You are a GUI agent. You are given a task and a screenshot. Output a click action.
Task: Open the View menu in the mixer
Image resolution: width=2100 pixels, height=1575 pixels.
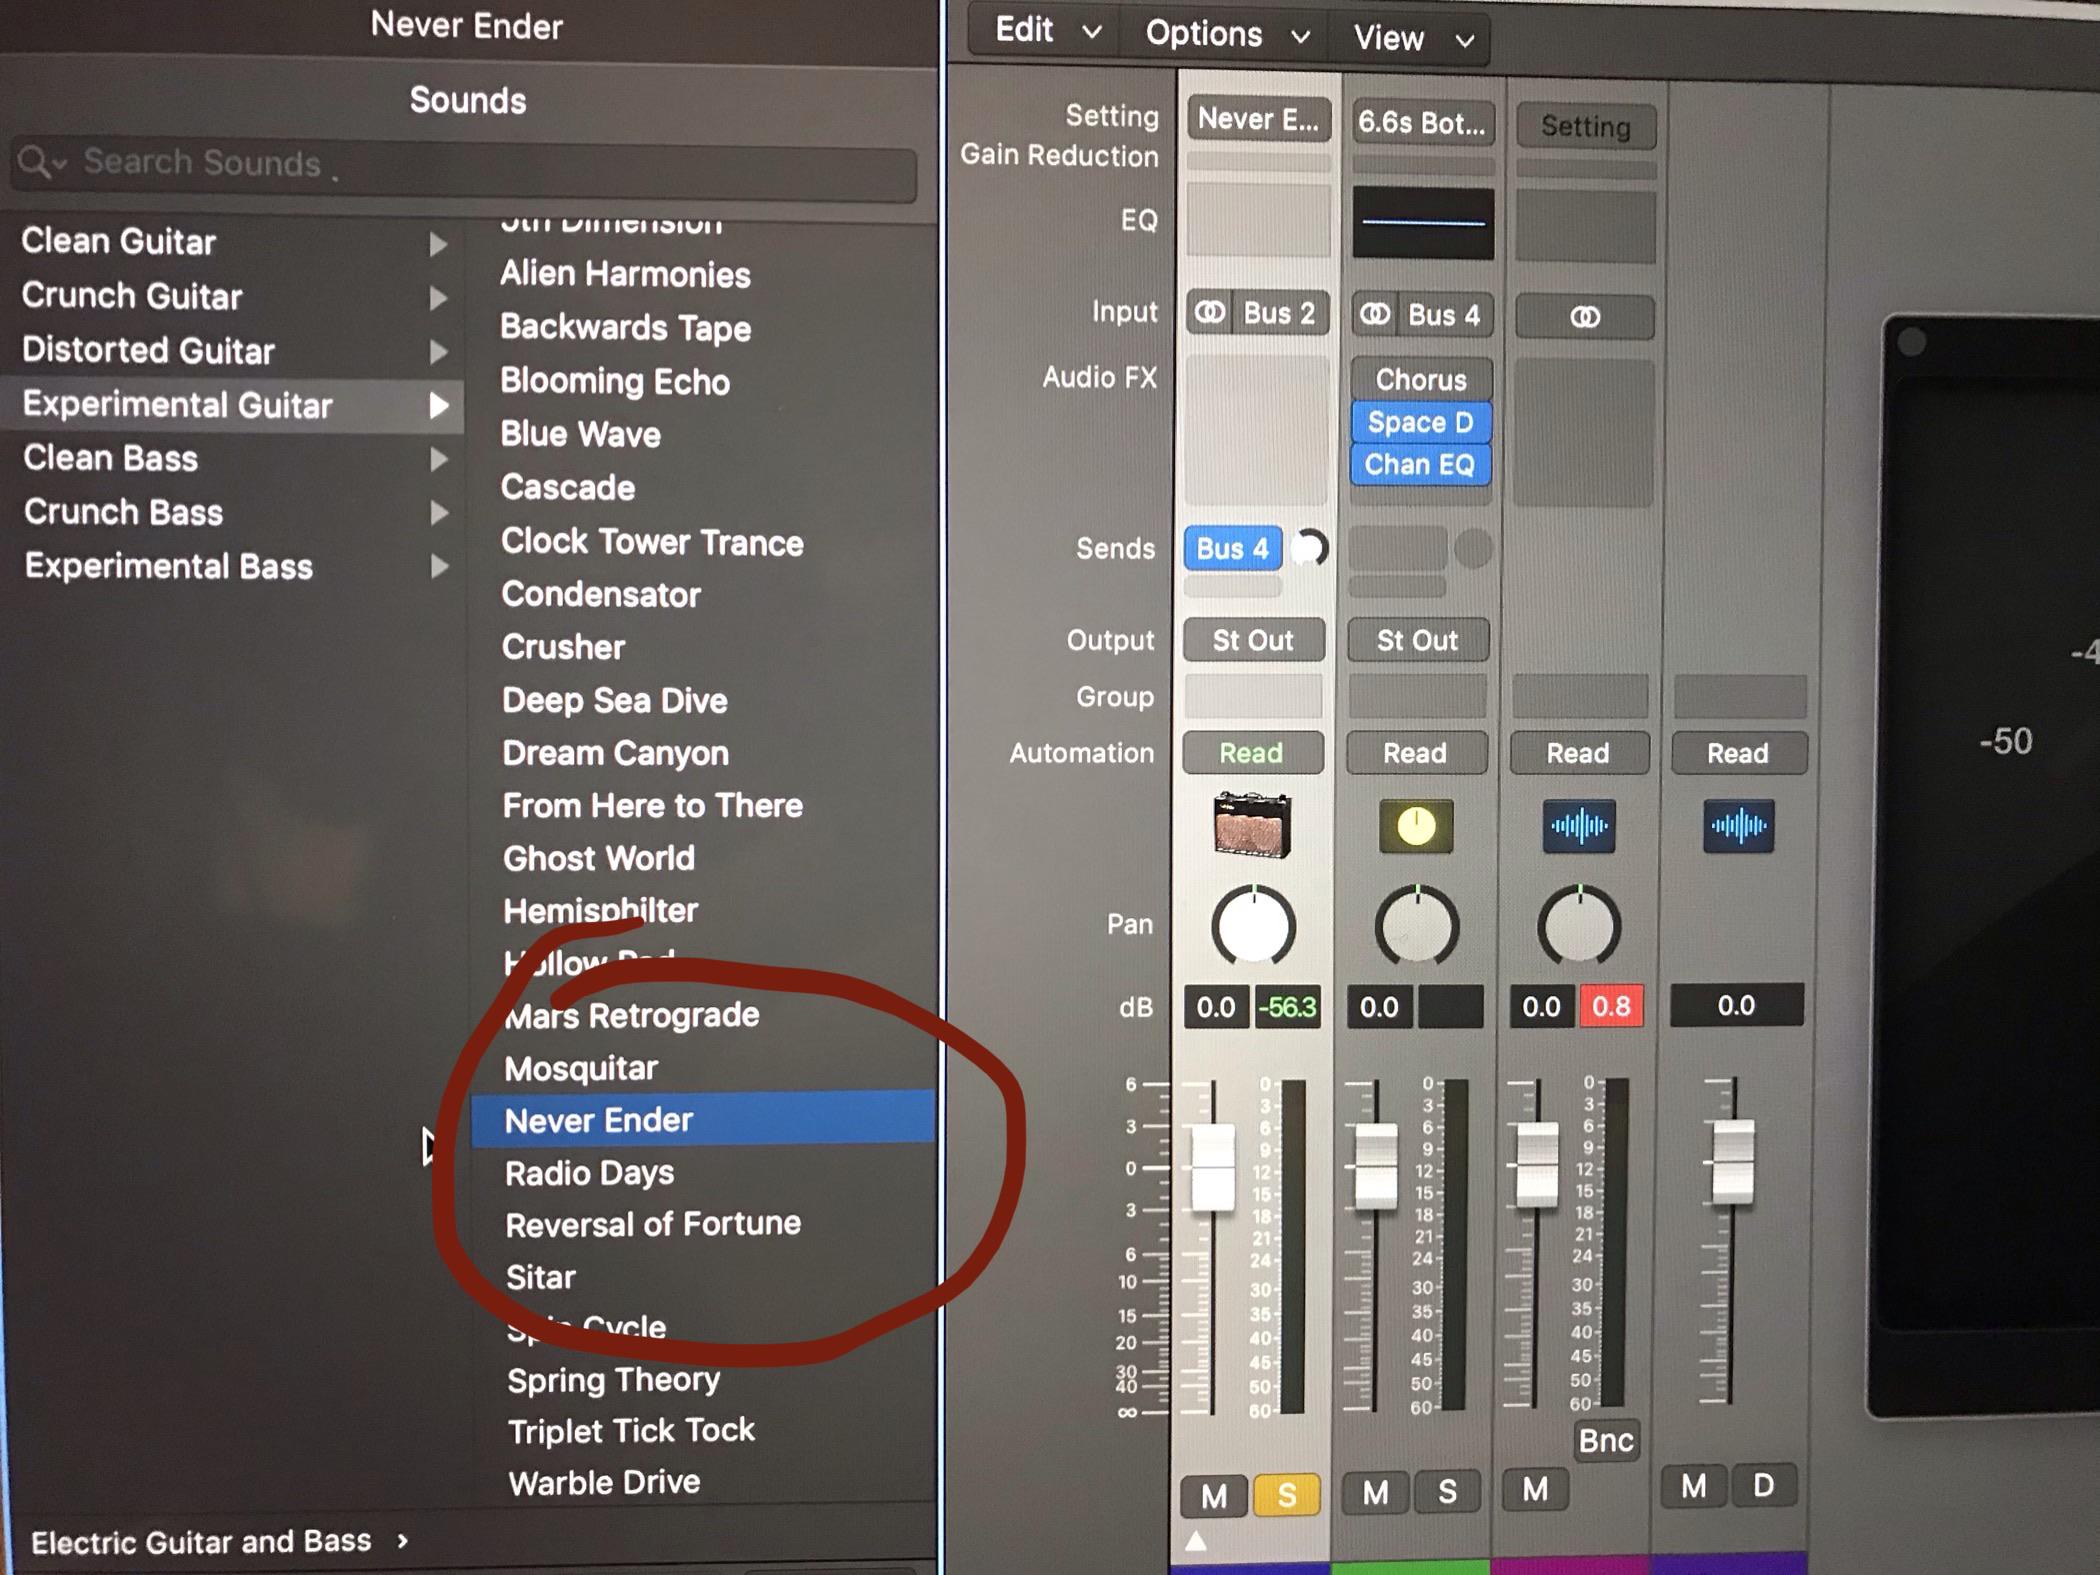1412,39
